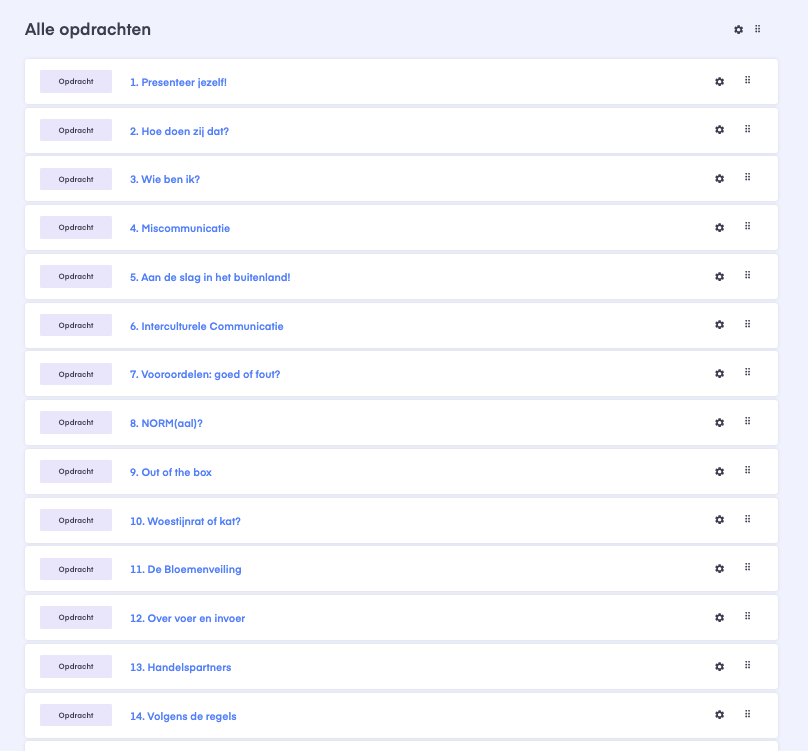Screen dimensions: 808x751
Task: Open settings gear for 10. Woestijnrat of kat?
Action: tap(719, 520)
